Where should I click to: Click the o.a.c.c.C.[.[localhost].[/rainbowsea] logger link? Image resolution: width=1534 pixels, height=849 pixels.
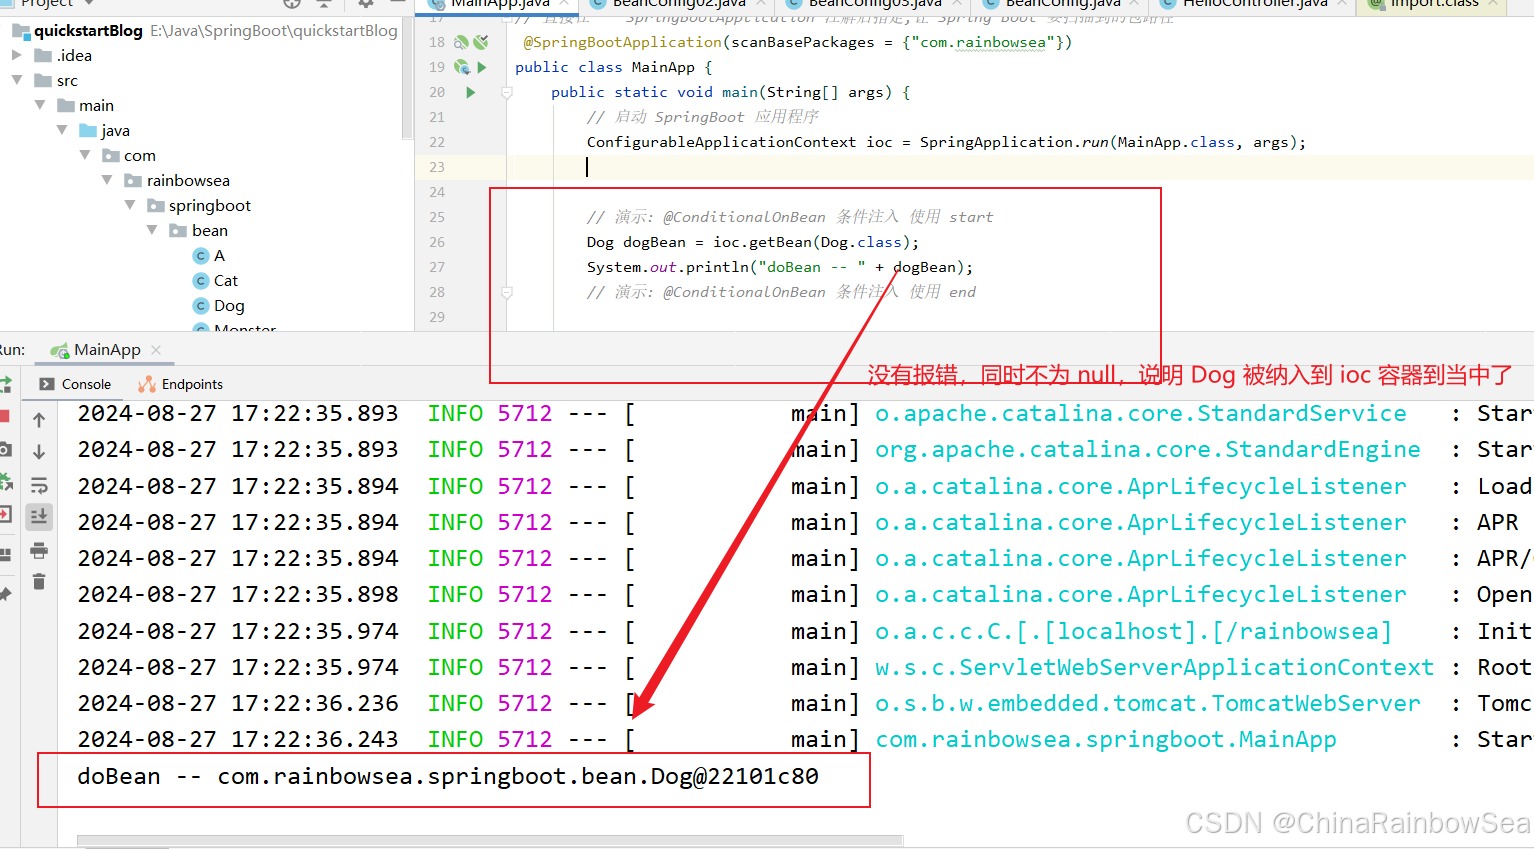pos(1133,631)
